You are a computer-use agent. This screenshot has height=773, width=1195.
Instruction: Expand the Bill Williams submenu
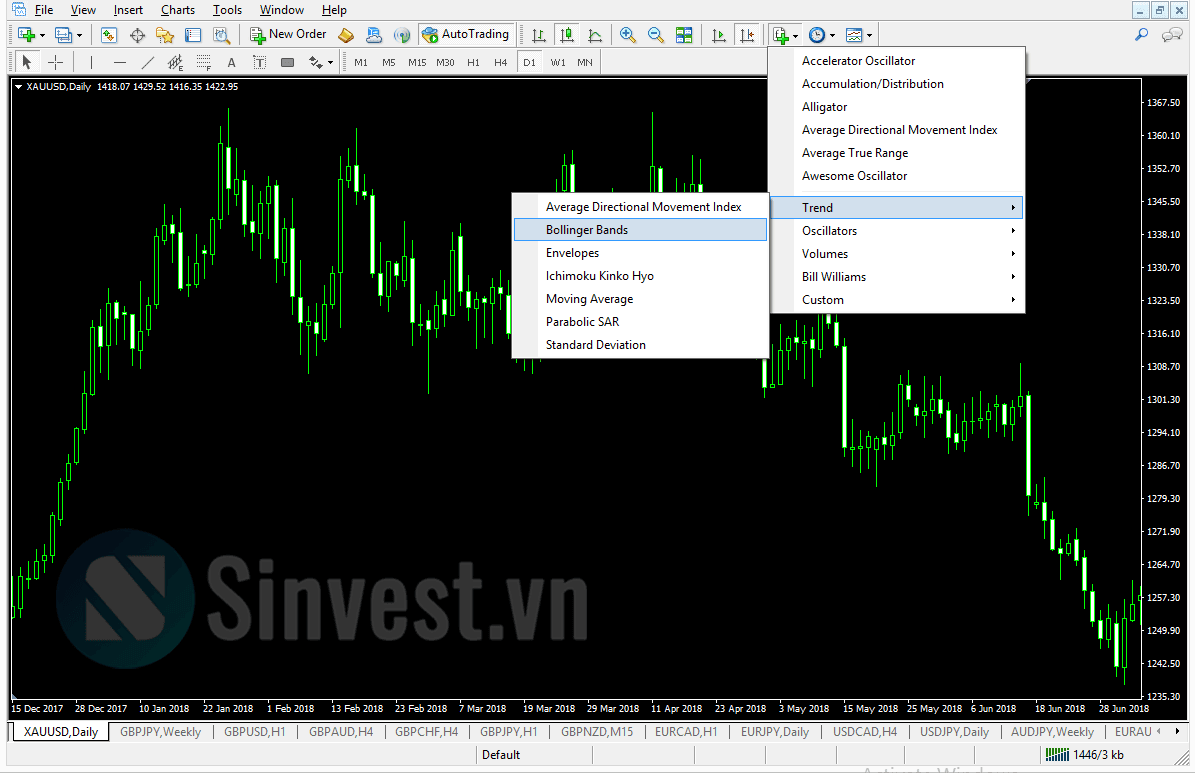[x=897, y=277]
